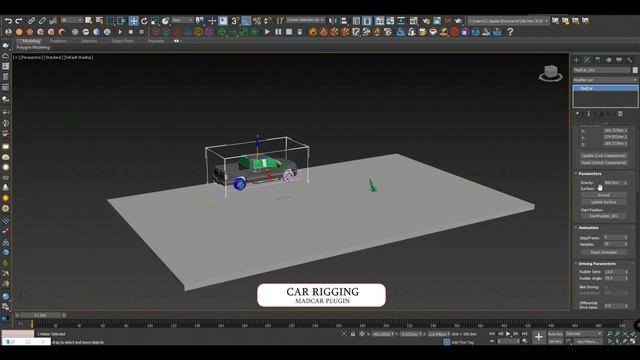Toggle the selection lock padlock in status bar
Image resolution: width=640 pixels, height=360 pixels.
353,334
